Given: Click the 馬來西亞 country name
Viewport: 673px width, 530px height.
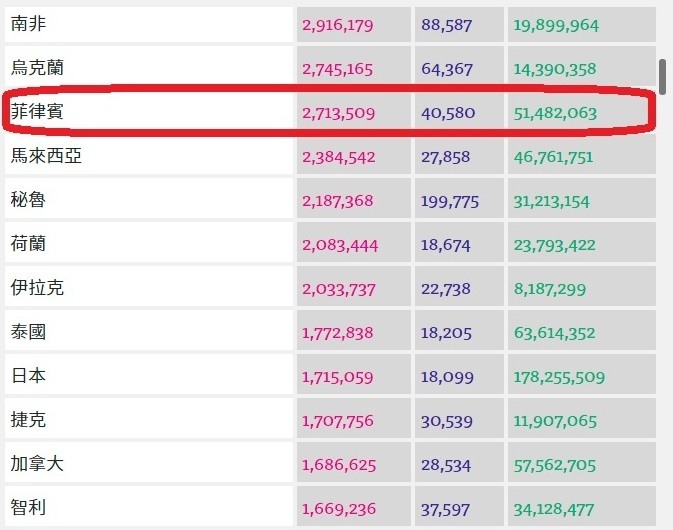Looking at the screenshot, I should pos(46,157).
